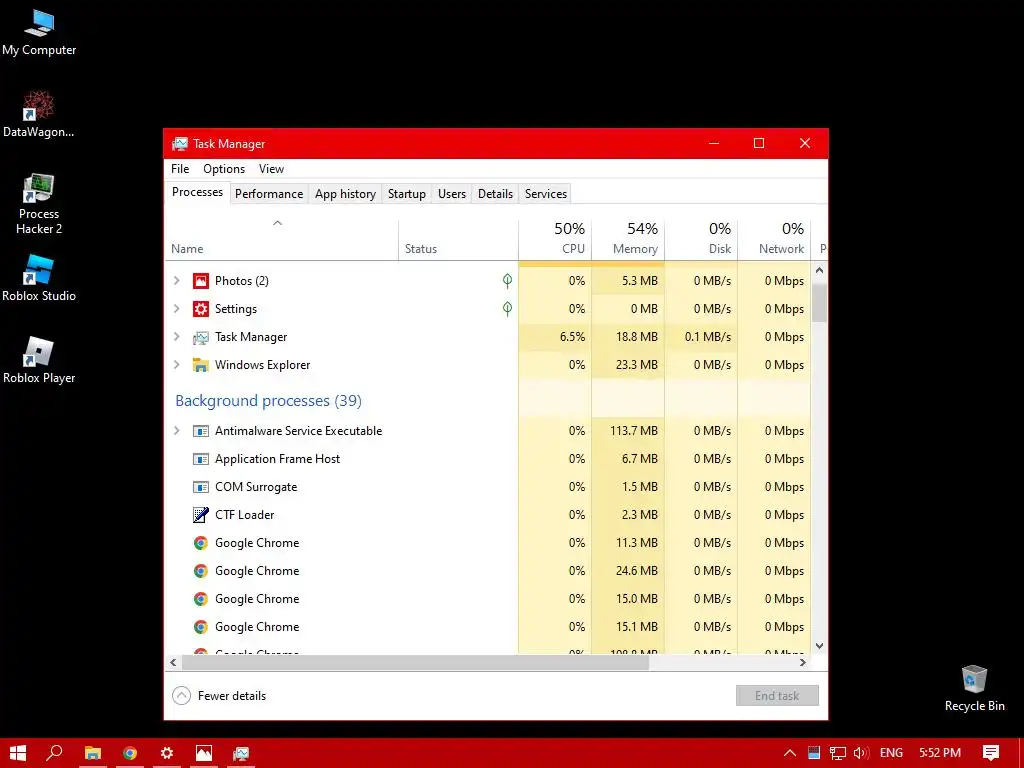Click the Chrome icon for the 15.0 MB process
Viewport: 1024px width, 768px height.
tap(200, 599)
